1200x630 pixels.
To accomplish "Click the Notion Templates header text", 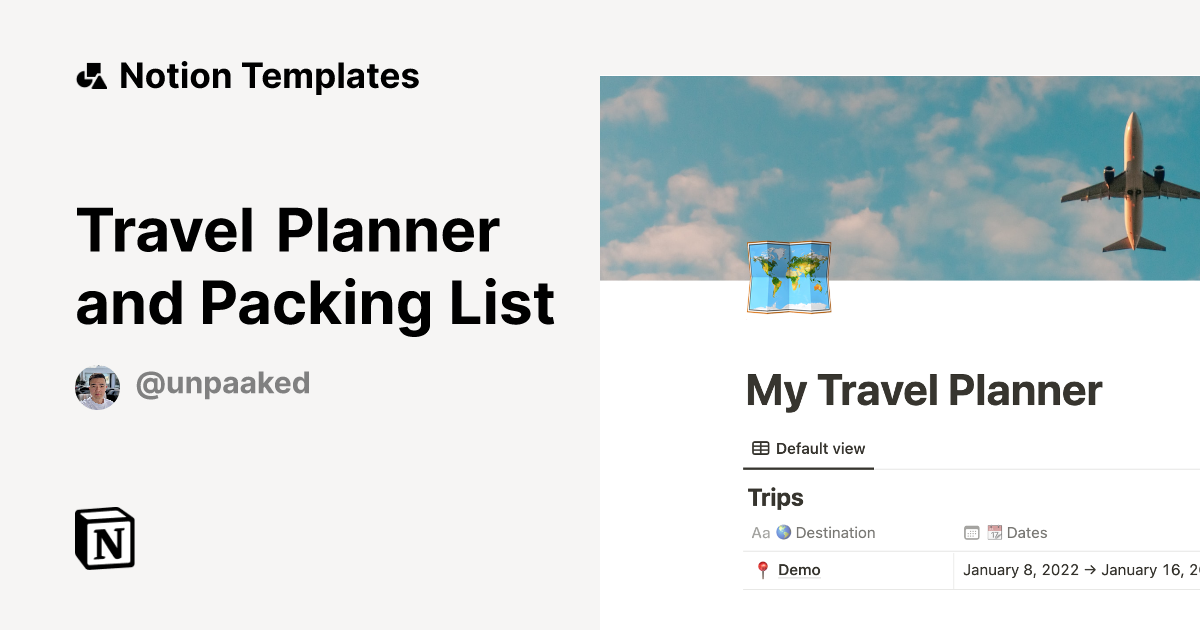I will point(270,75).
